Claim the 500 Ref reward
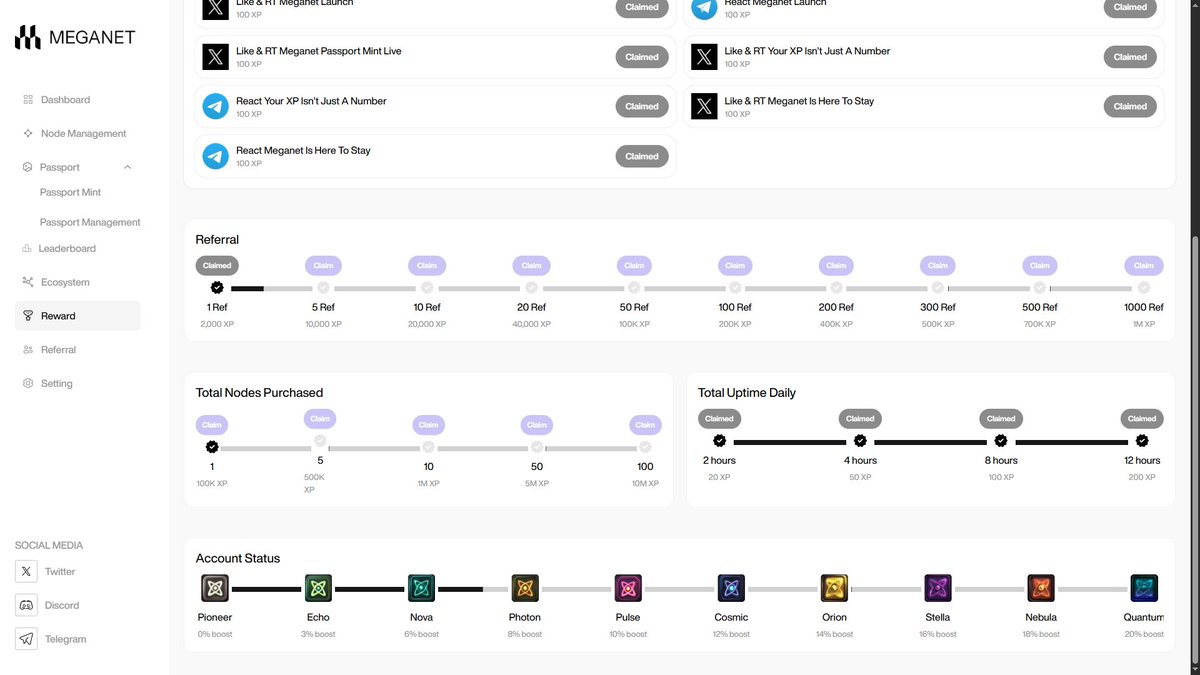The height and width of the screenshot is (675, 1200). coord(1040,266)
